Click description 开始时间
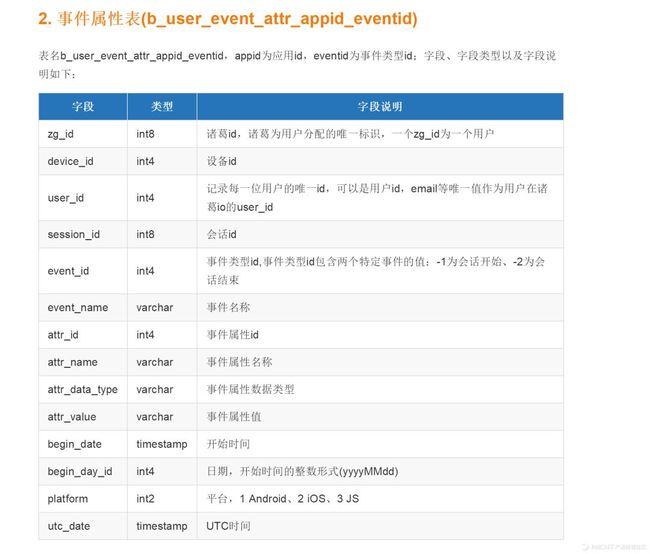 228,444
